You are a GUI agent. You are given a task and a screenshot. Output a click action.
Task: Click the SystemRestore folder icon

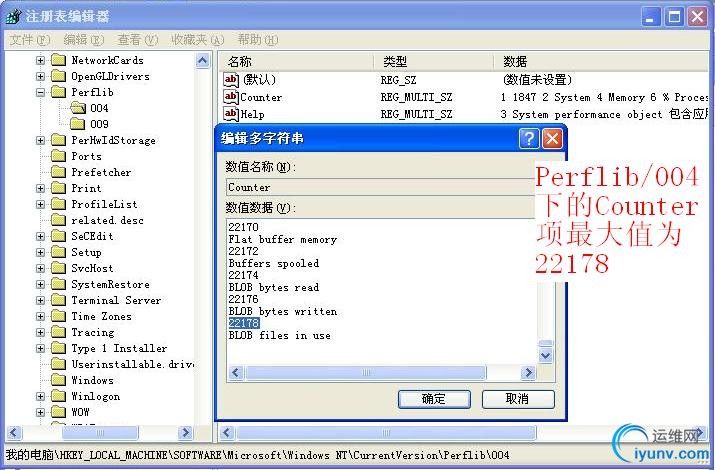pyautogui.click(x=58, y=284)
